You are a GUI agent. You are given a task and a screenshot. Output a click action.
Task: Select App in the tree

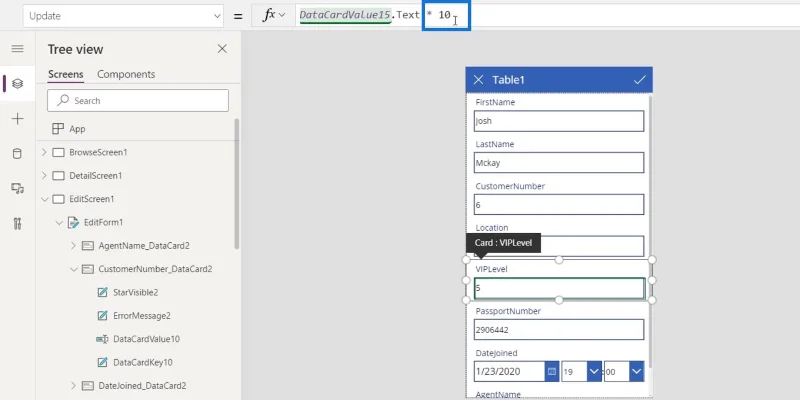[x=77, y=129]
